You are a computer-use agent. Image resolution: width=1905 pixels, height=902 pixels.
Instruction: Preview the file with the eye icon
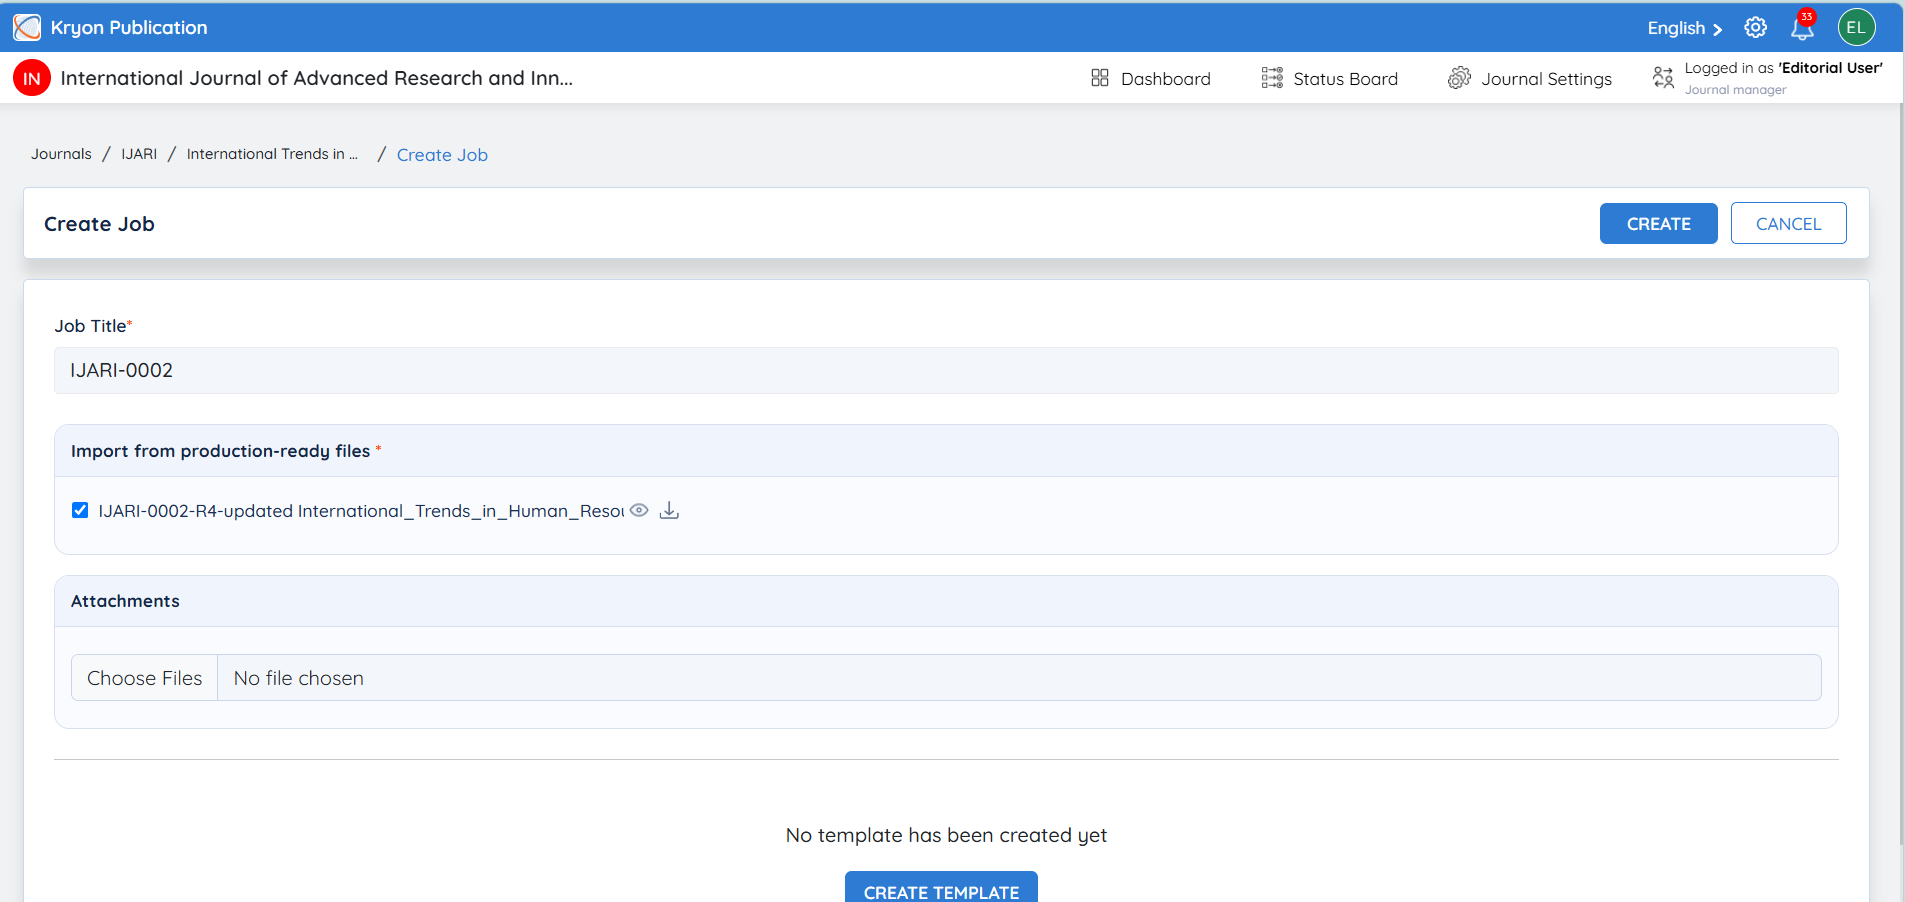pos(639,510)
